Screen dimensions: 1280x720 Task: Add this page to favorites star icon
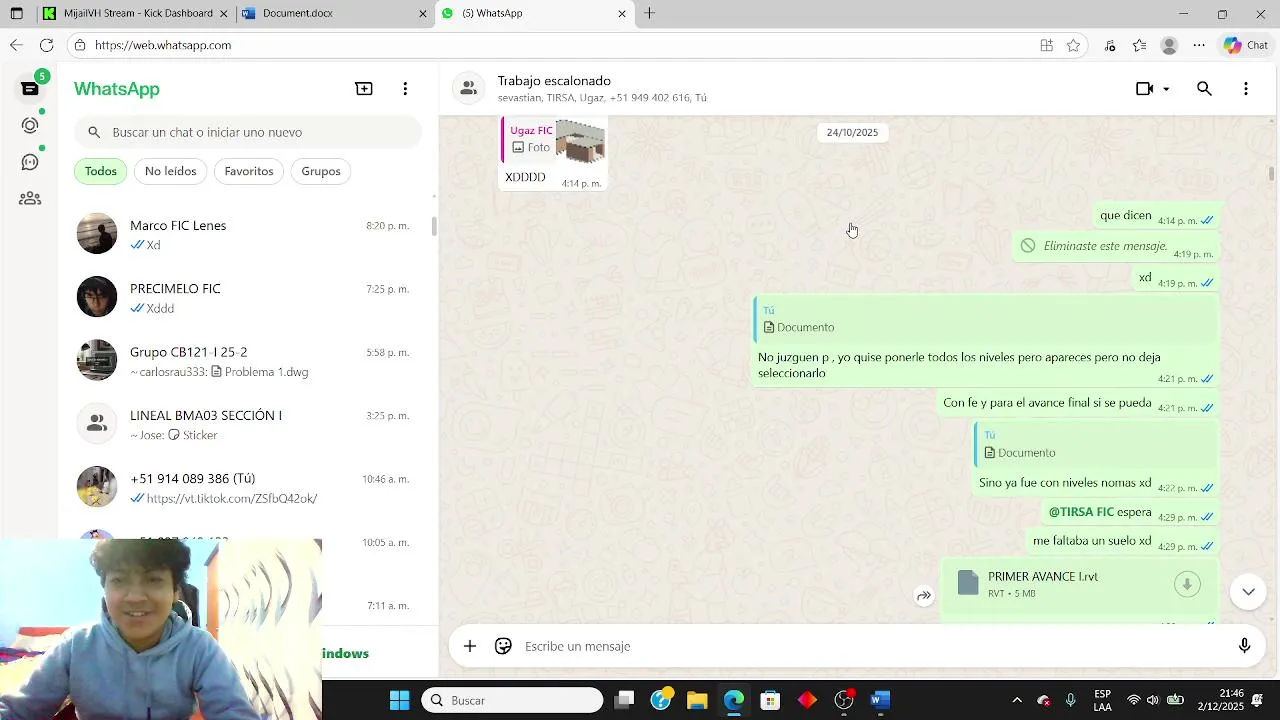pyautogui.click(x=1073, y=45)
